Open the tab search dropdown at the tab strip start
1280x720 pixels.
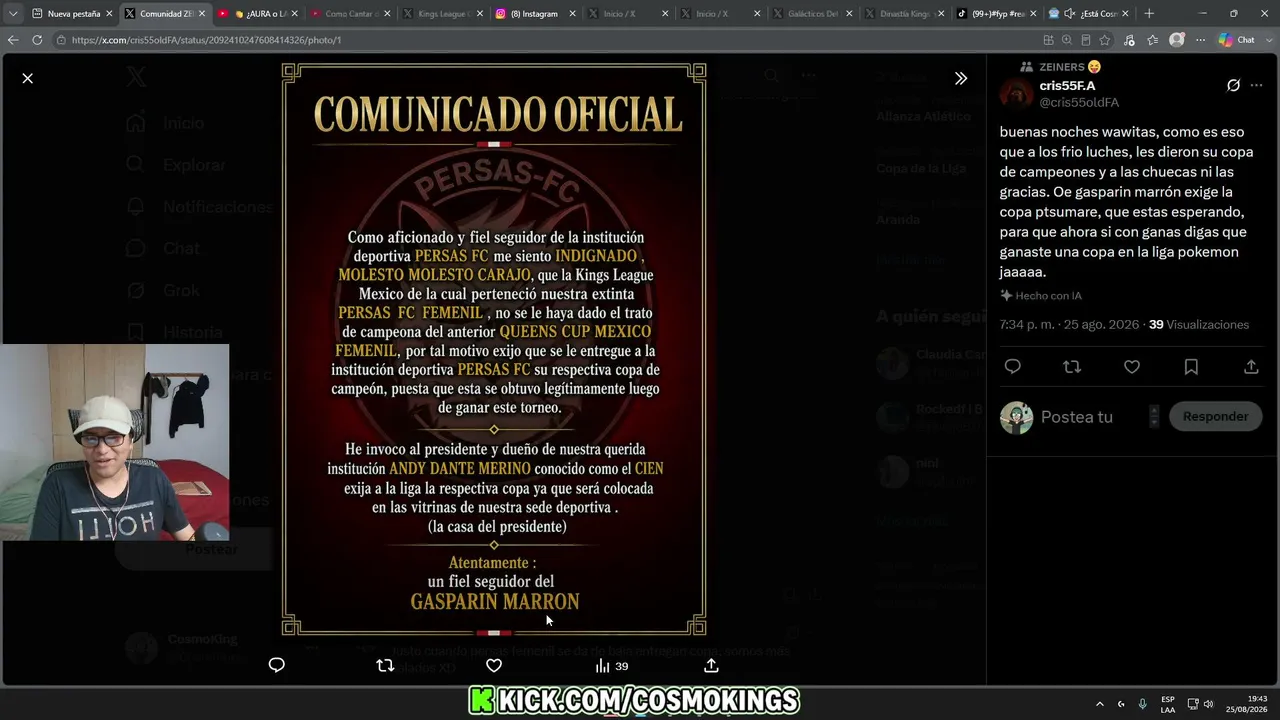tap(12, 14)
